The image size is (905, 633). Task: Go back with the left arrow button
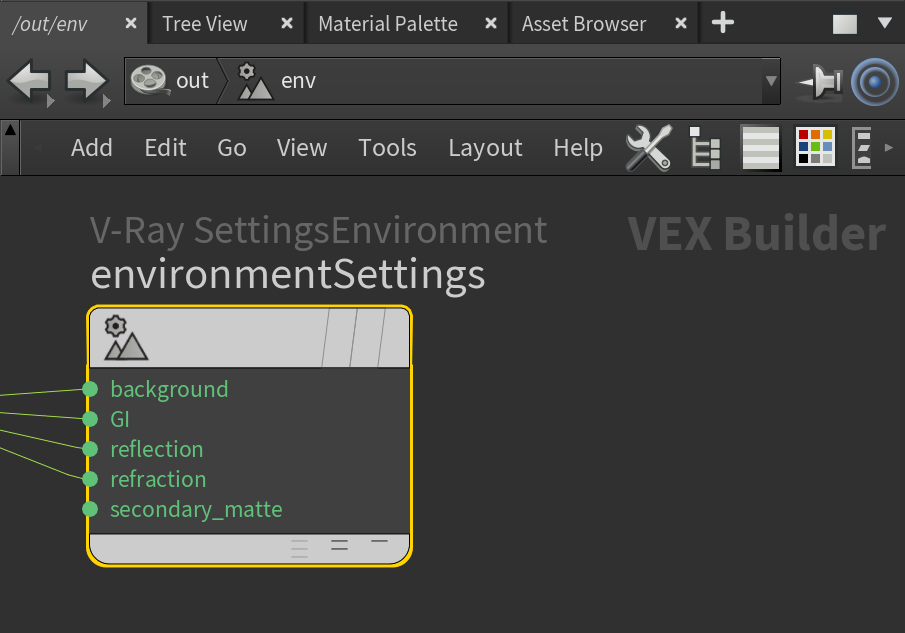pyautogui.click(x=29, y=81)
